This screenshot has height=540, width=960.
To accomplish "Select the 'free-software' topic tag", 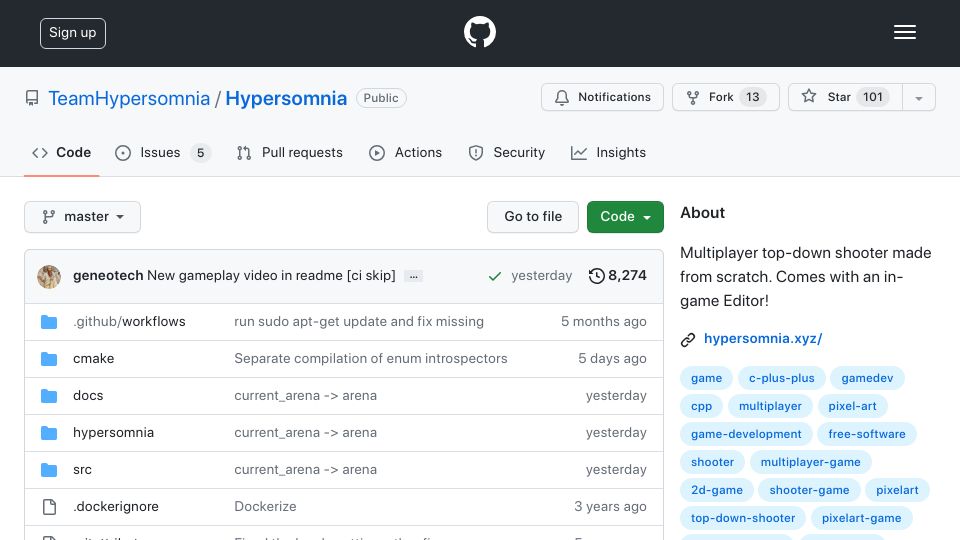I will coord(867,435).
